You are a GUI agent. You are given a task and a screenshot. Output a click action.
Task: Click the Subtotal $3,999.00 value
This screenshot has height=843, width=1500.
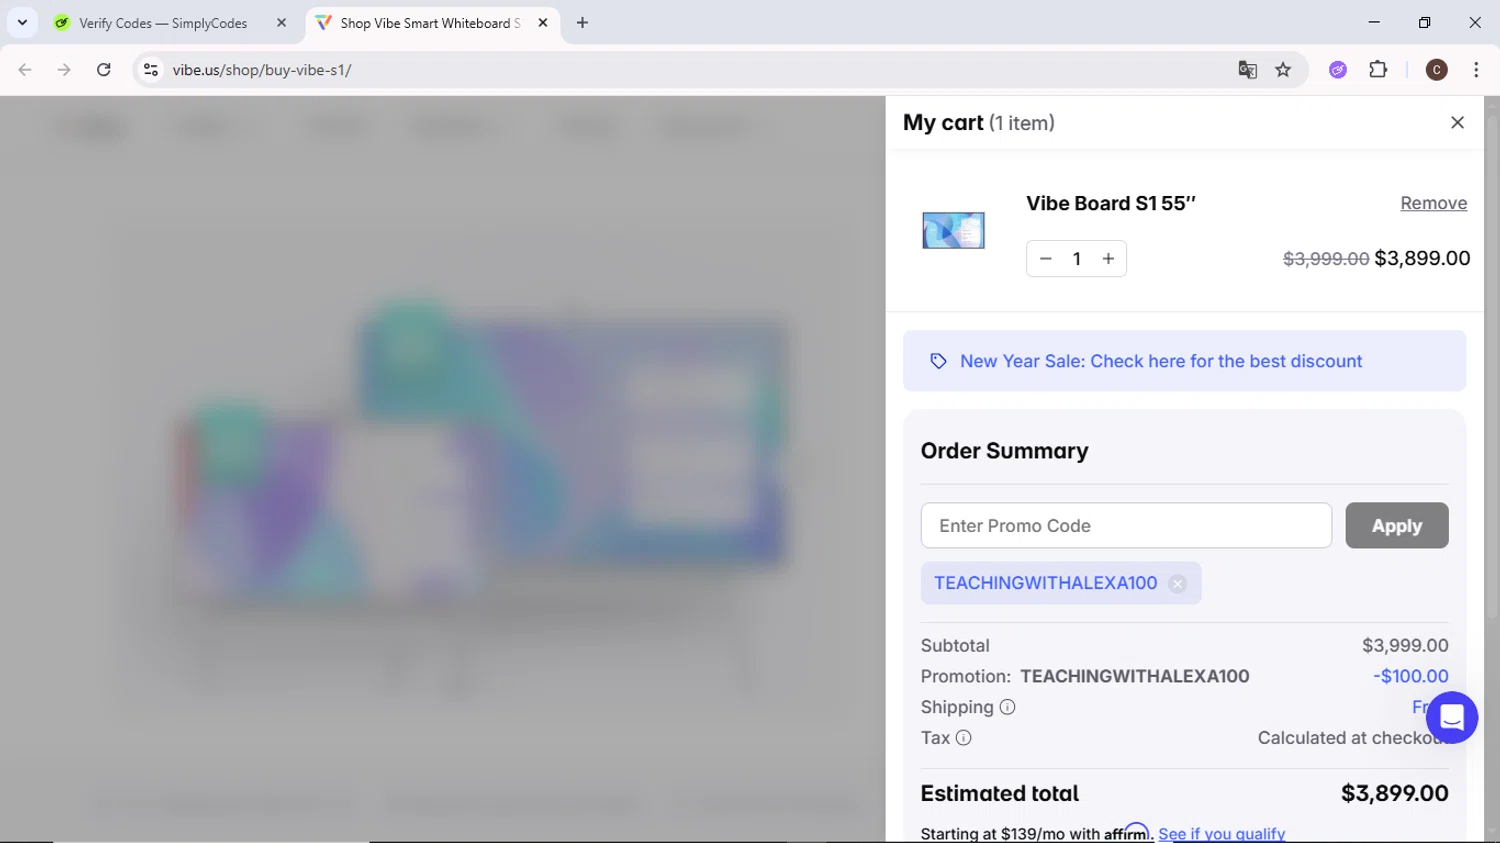click(x=1405, y=646)
